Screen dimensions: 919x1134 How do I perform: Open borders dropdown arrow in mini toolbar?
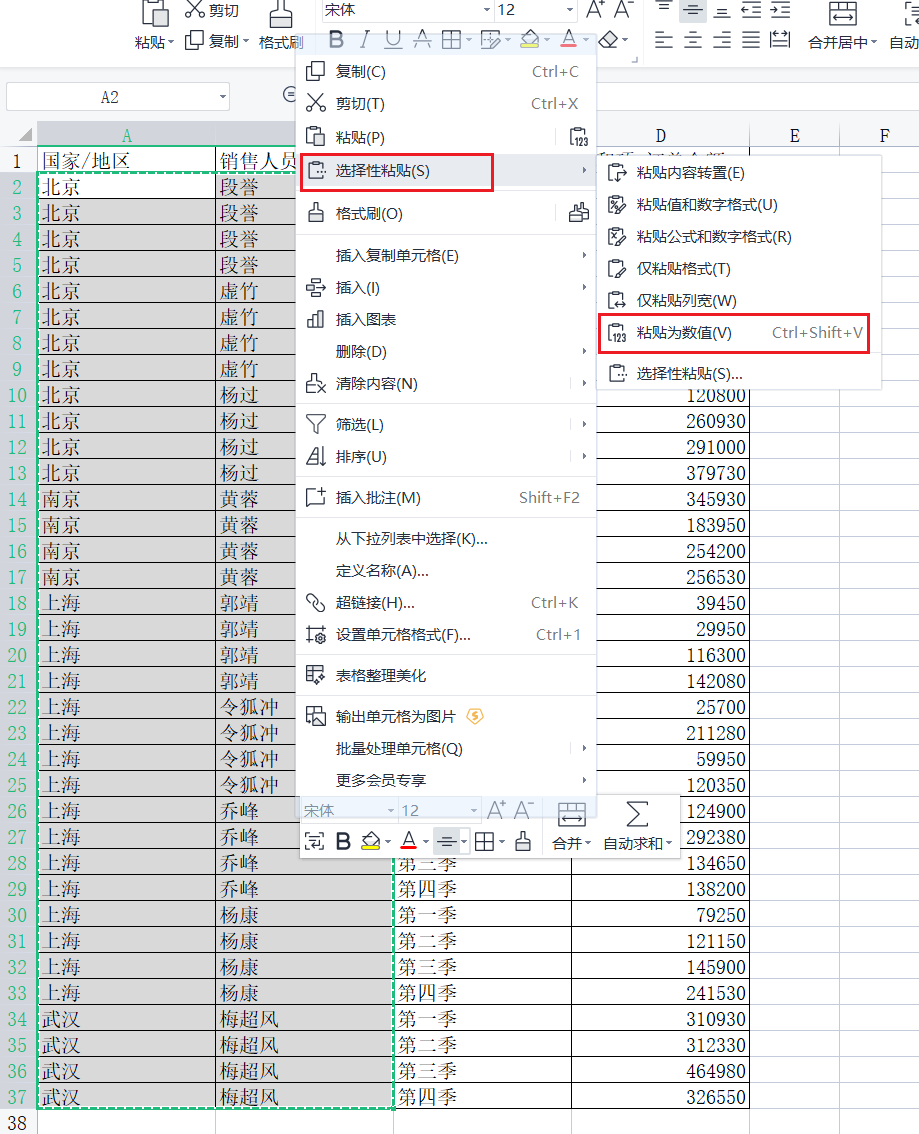501,843
